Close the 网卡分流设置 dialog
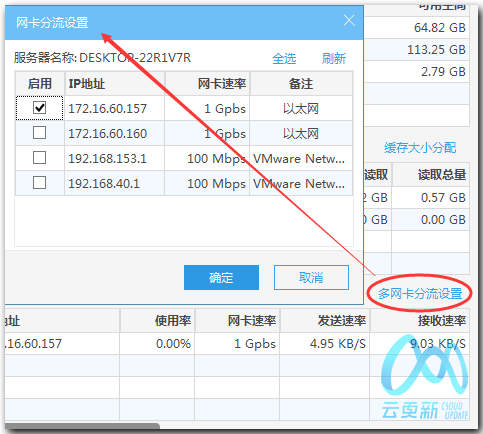The height and width of the screenshot is (434, 483). pos(349,21)
